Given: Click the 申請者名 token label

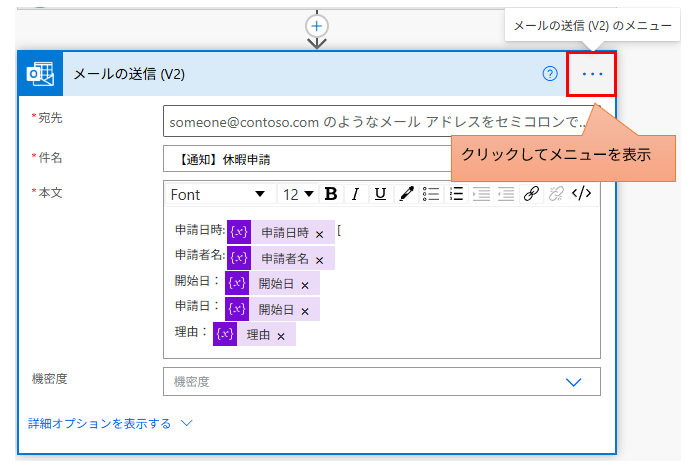Looking at the screenshot, I should 285,258.
